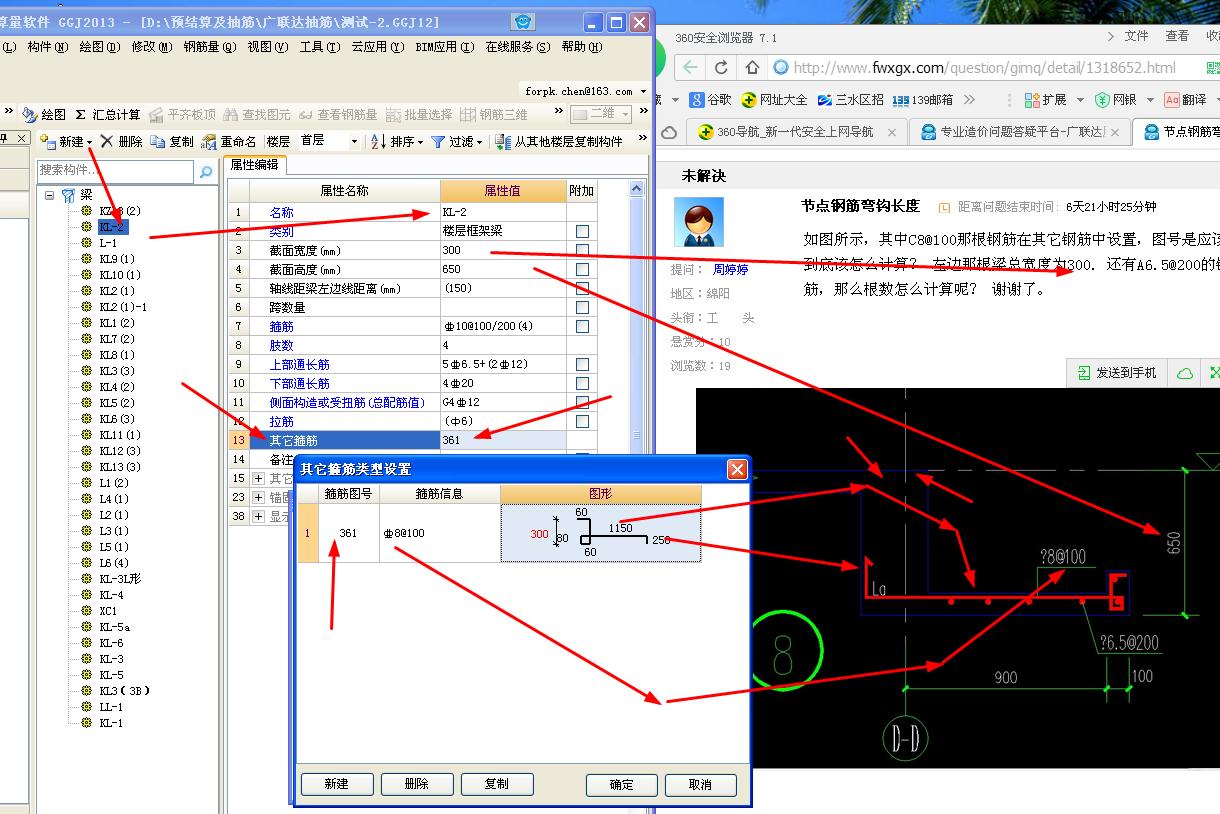
Task: Toggle 附加 checkbox for 截面高度 row
Action: (x=582, y=269)
